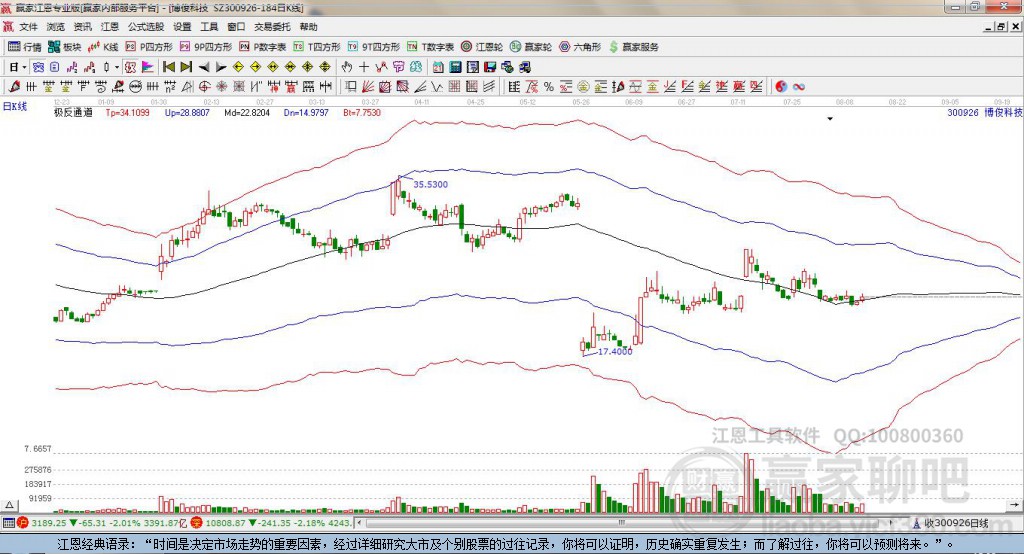This screenshot has height=554, width=1024.
Task: Click the black right arrow icon
Action: click(x=221, y=67)
